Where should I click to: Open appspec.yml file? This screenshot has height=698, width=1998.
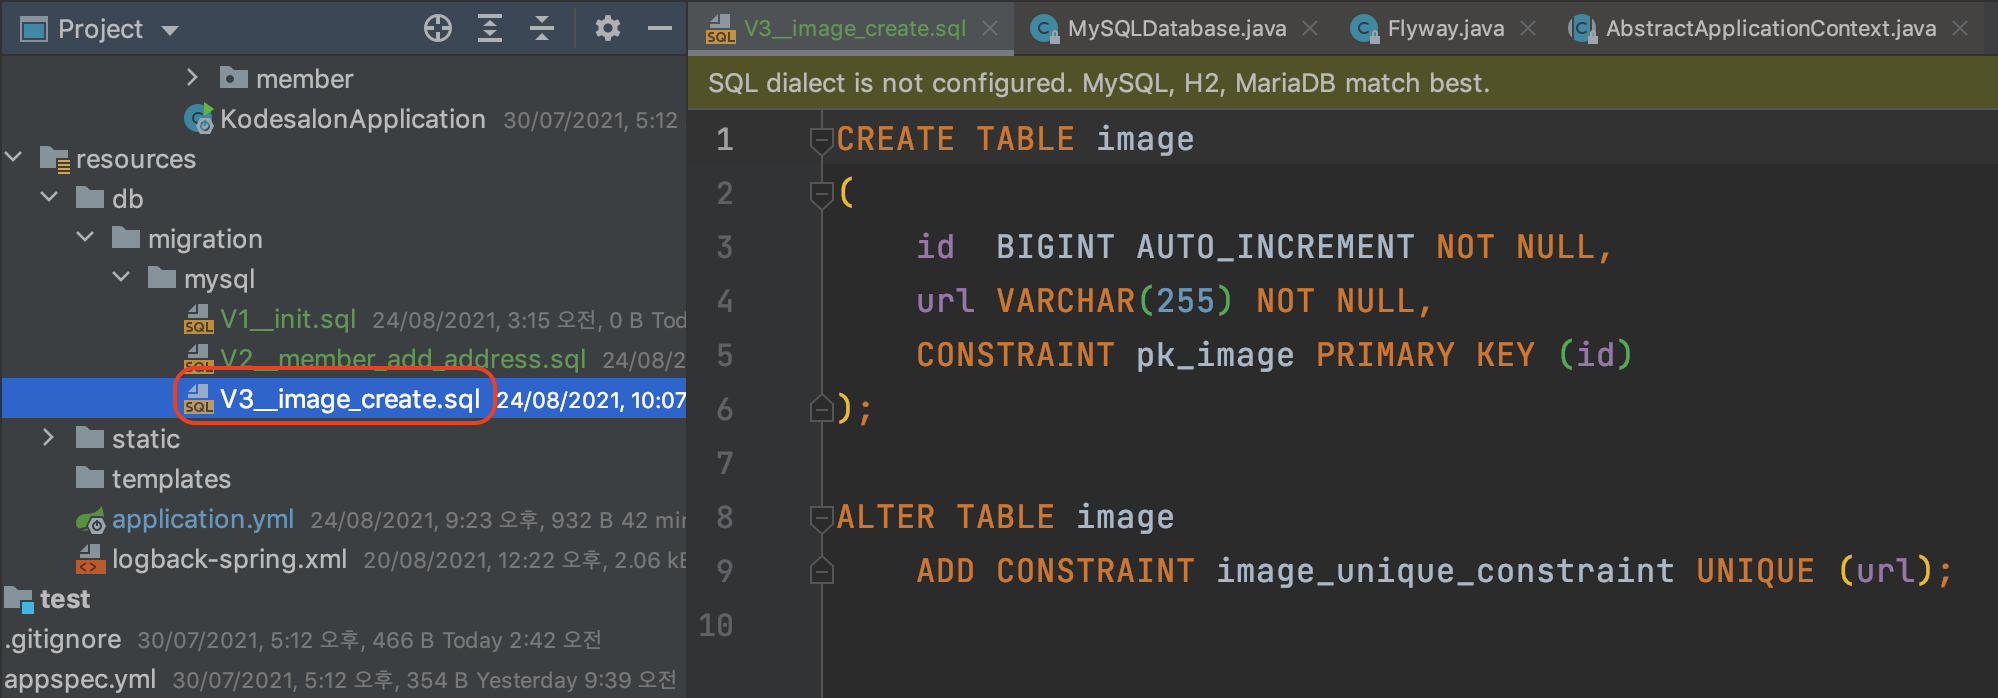(x=80, y=679)
